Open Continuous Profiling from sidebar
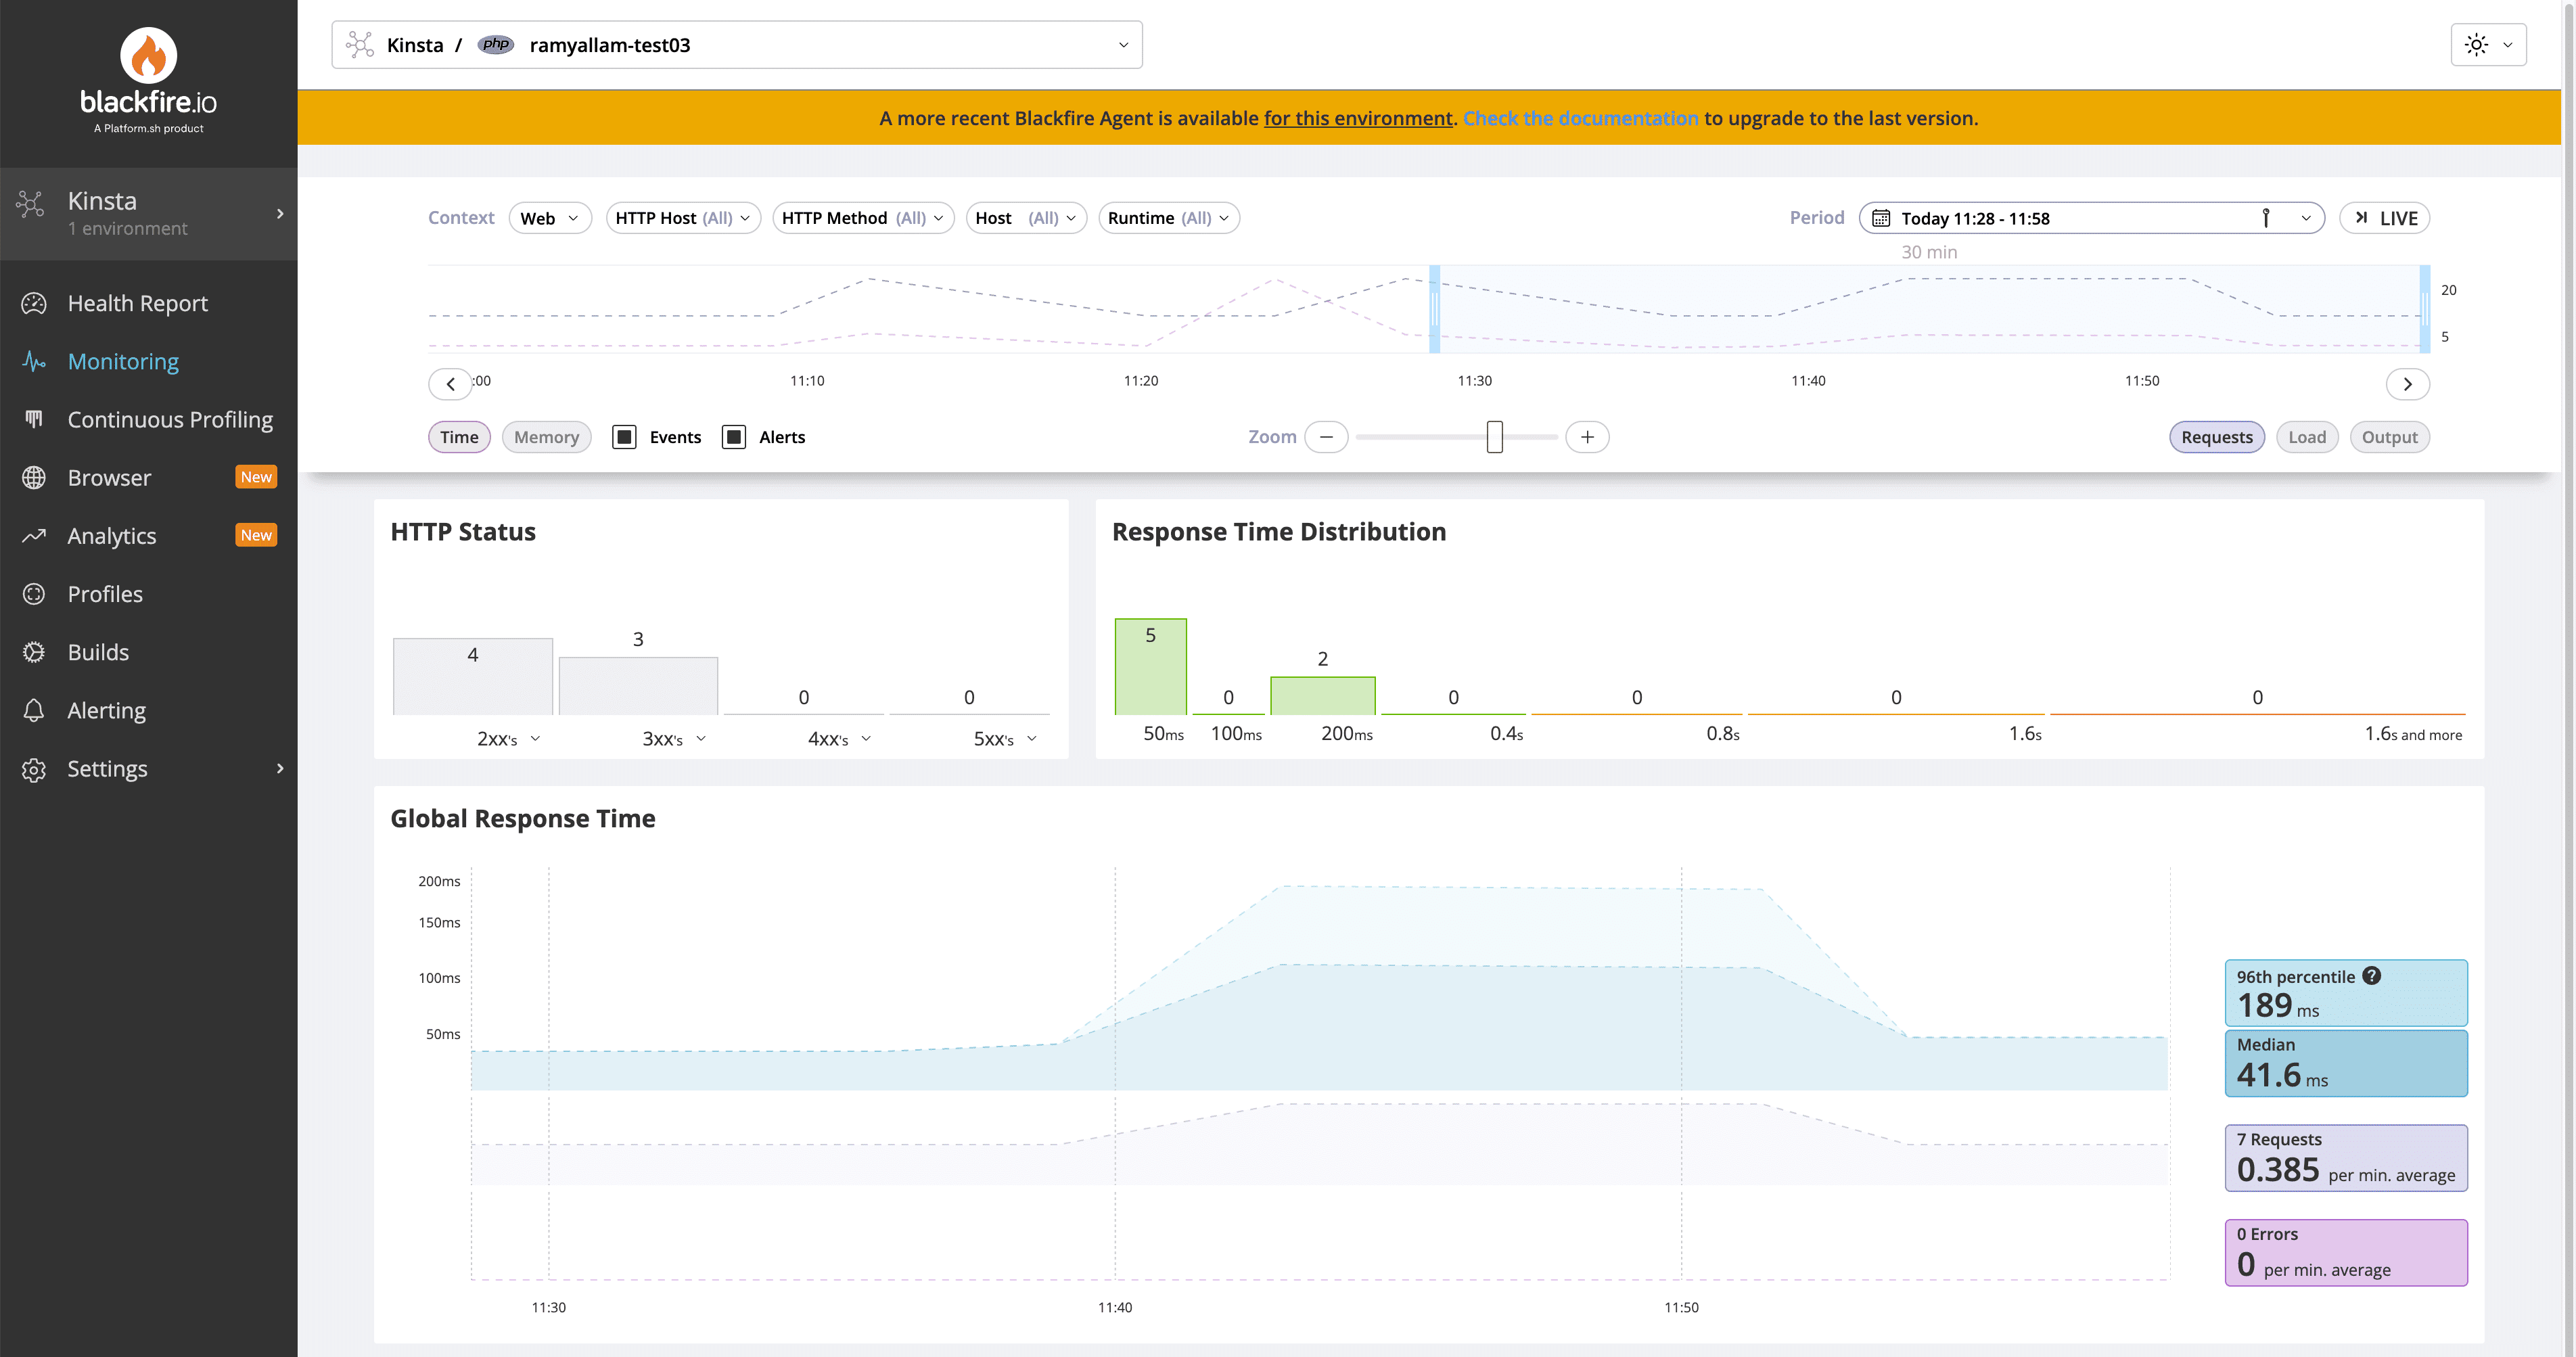Viewport: 2576px width, 1357px height. pos(170,419)
